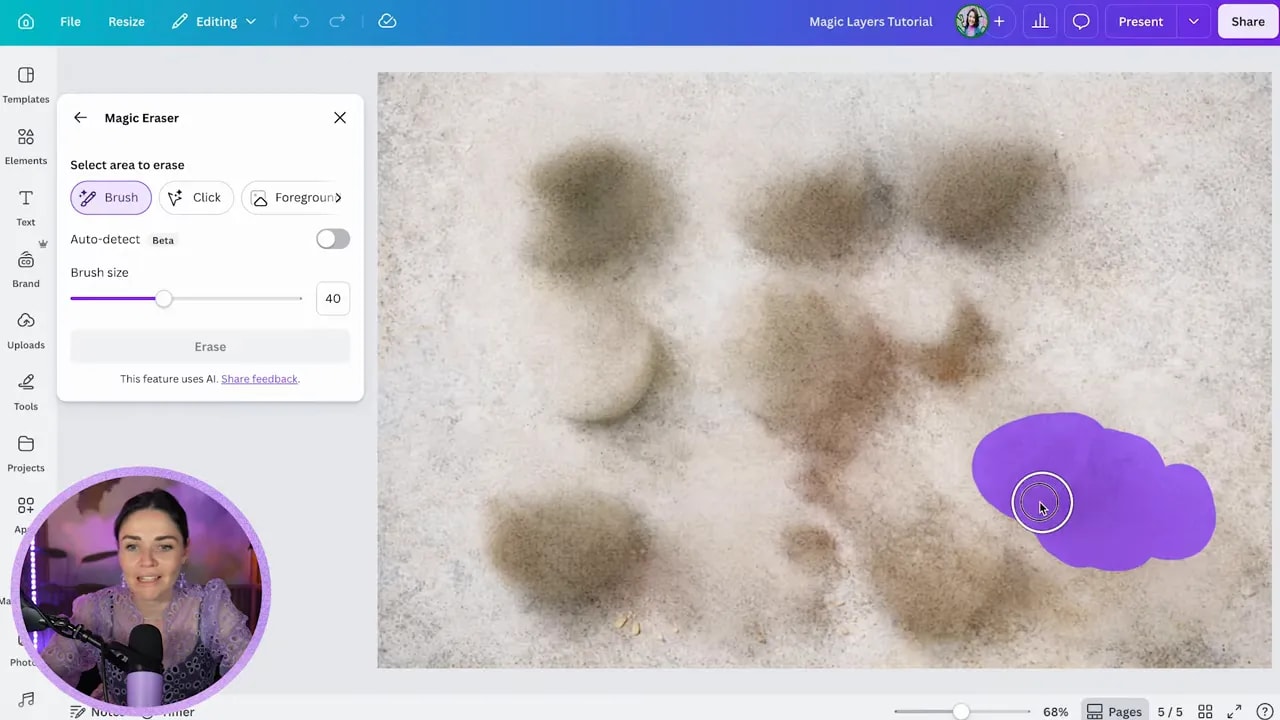Click the undo arrow
1280x720 pixels.
(x=301, y=21)
